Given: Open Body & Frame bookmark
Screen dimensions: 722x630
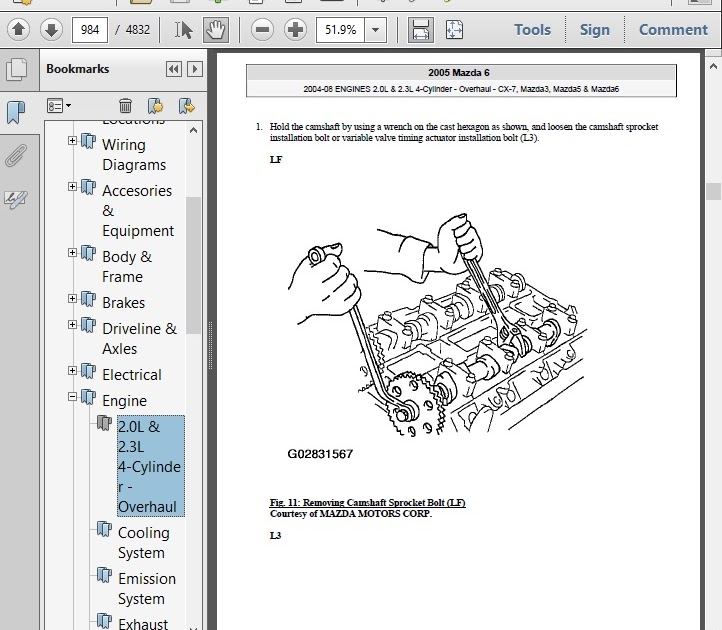Looking at the screenshot, I should point(127,267).
